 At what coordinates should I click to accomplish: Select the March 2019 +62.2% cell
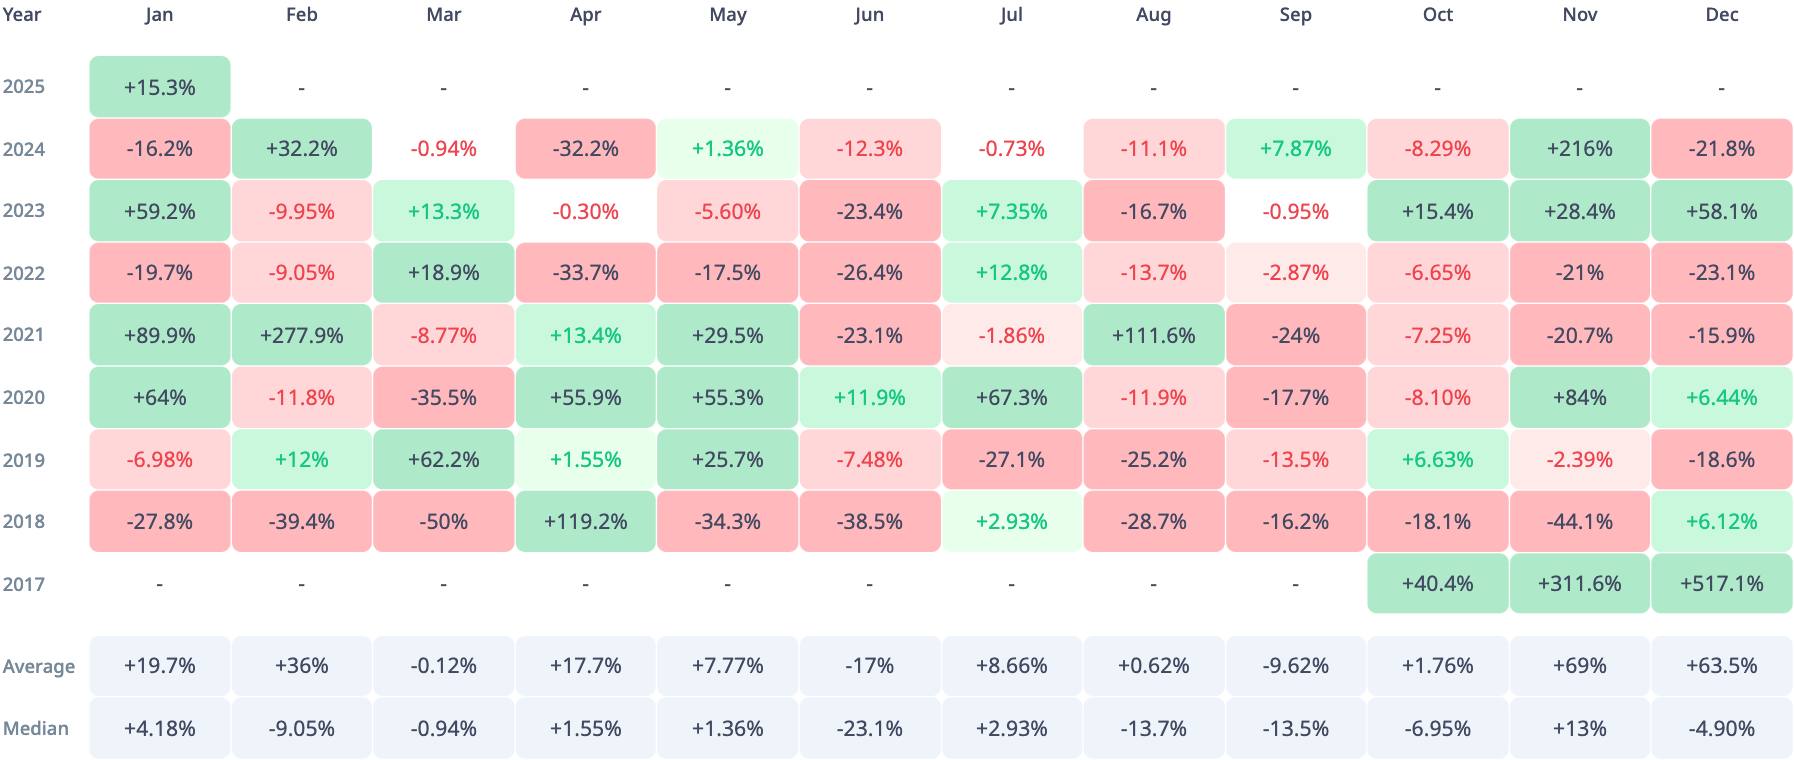point(444,460)
